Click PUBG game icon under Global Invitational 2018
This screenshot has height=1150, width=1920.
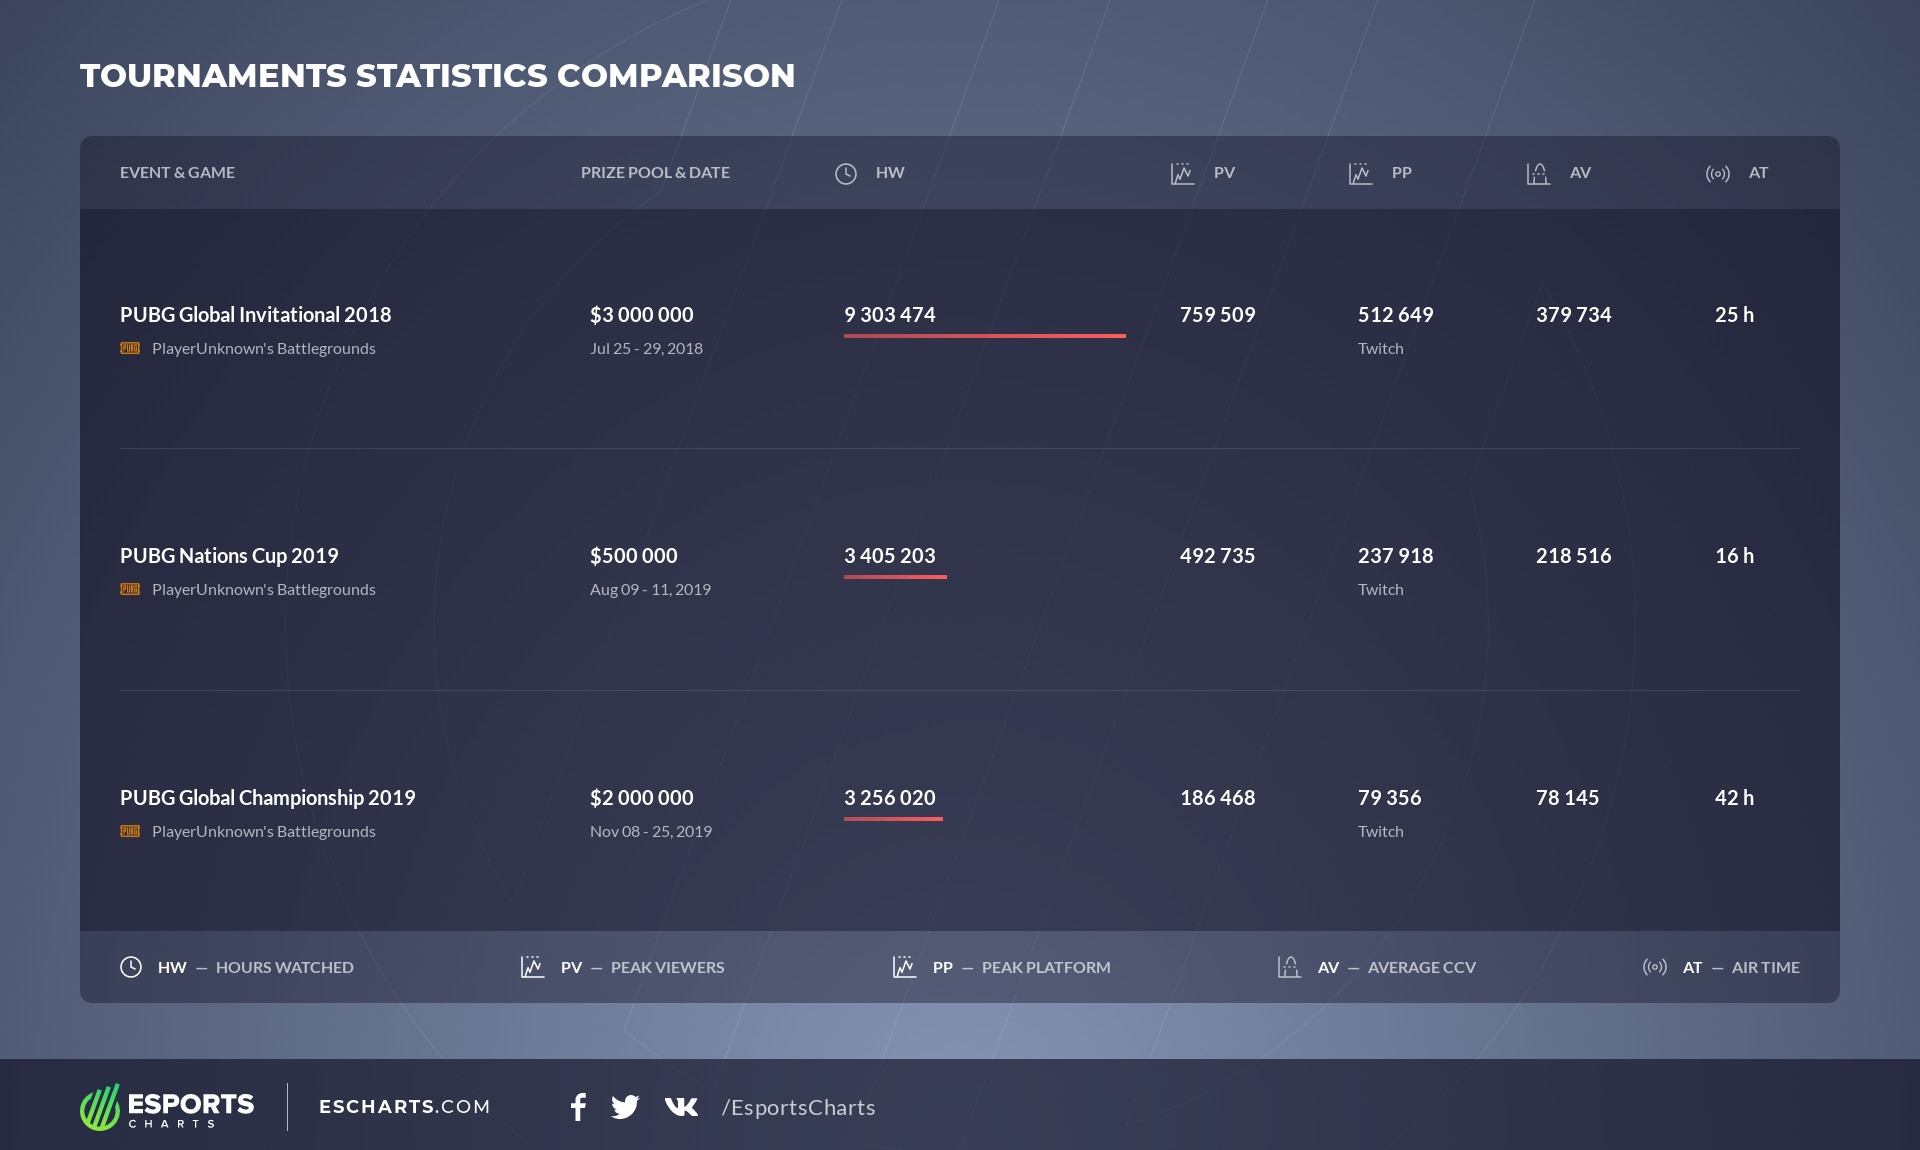tap(130, 348)
